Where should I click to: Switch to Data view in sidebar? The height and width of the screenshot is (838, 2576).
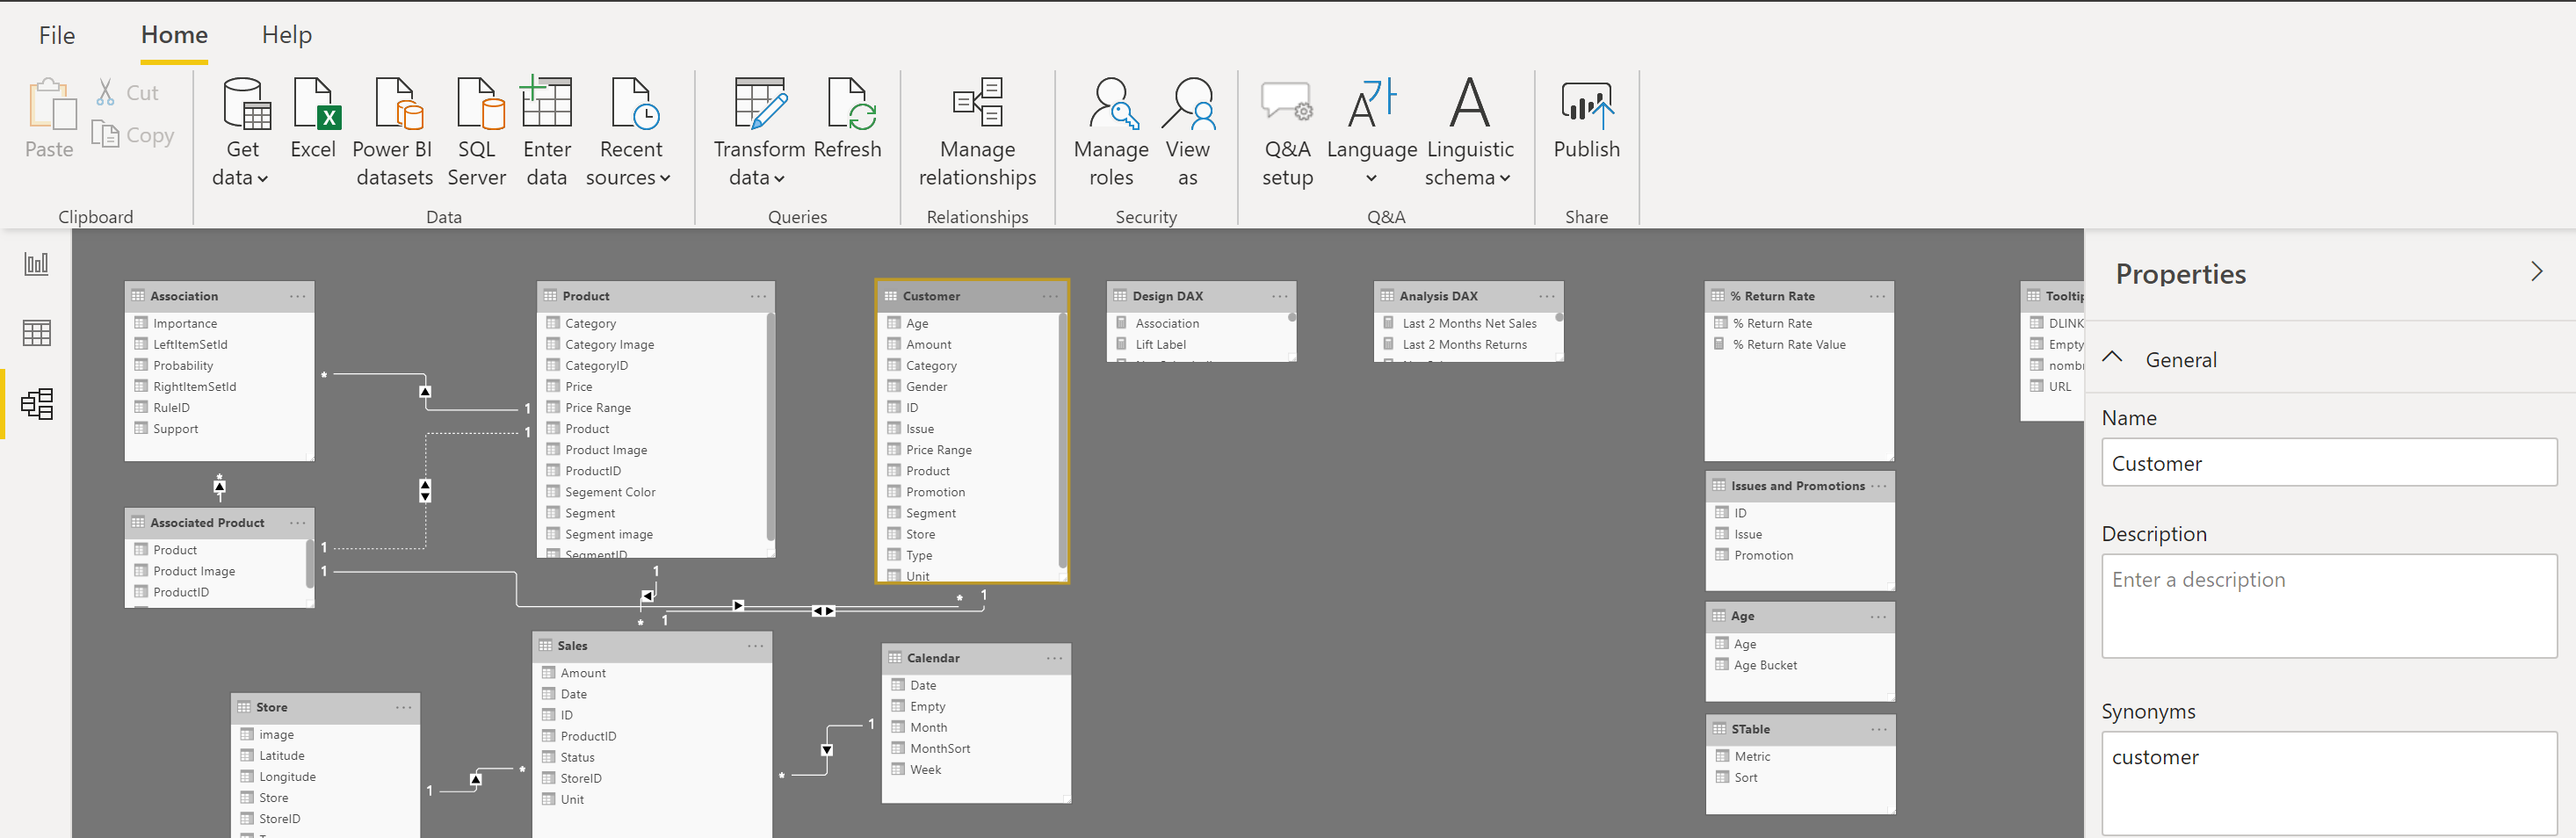tap(36, 333)
